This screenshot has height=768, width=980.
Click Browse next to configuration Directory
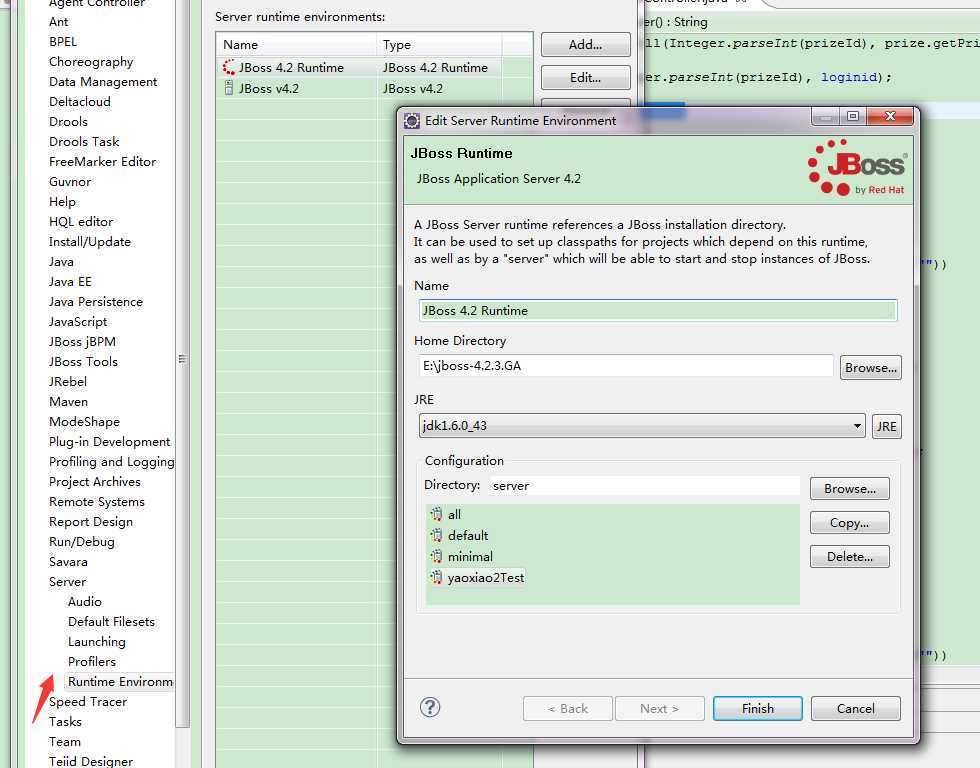point(849,489)
